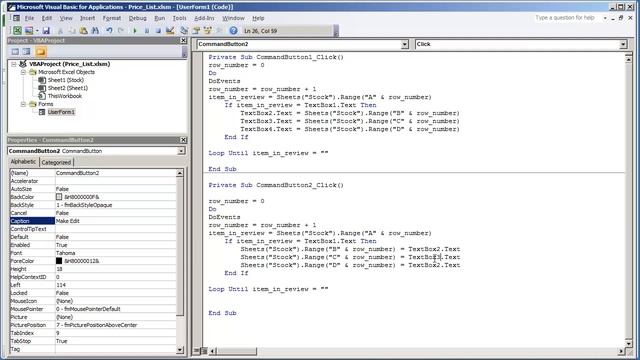Click the Break (pause) toolbar icon
The width and height of the screenshot is (640, 360).
click(147, 31)
